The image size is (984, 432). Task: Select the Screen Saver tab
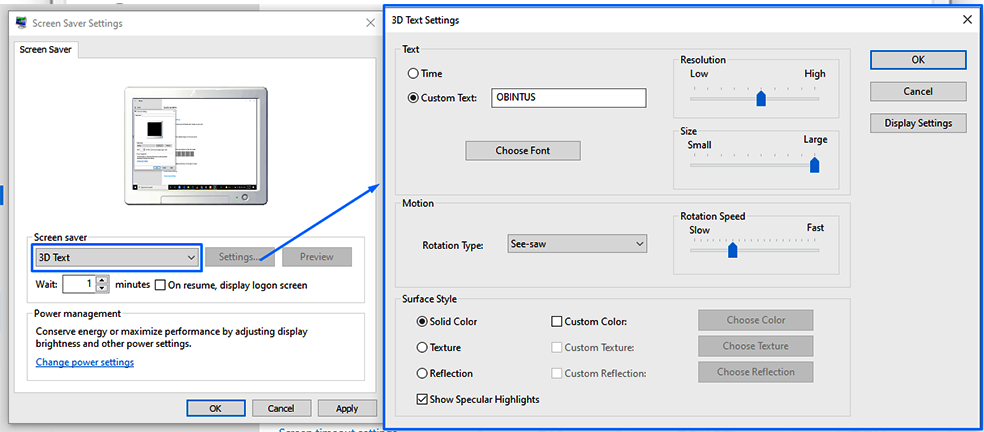45,49
